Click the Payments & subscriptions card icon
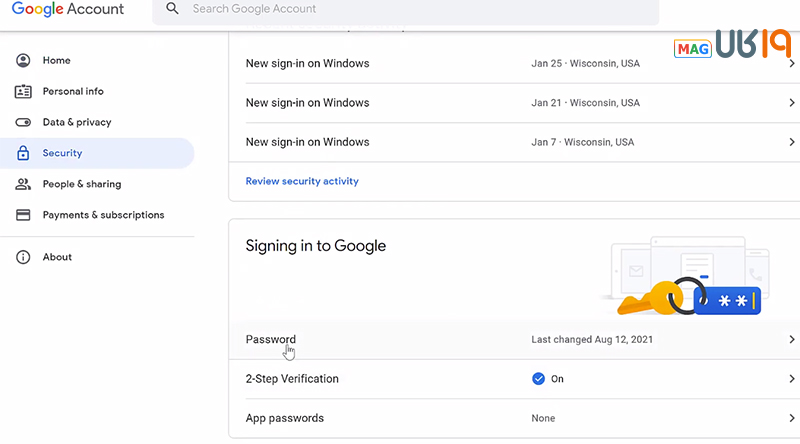 (23, 215)
